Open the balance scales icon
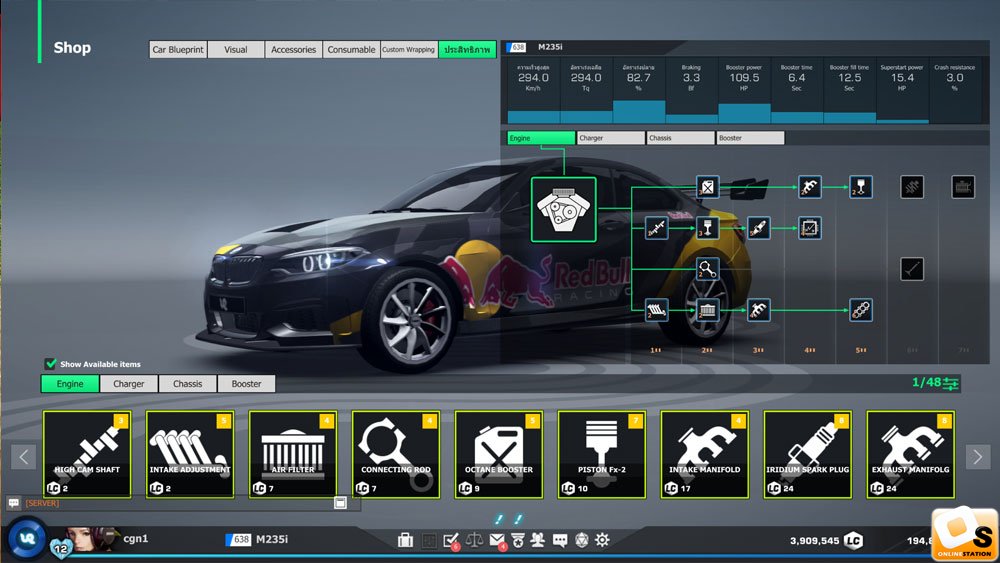 474,540
